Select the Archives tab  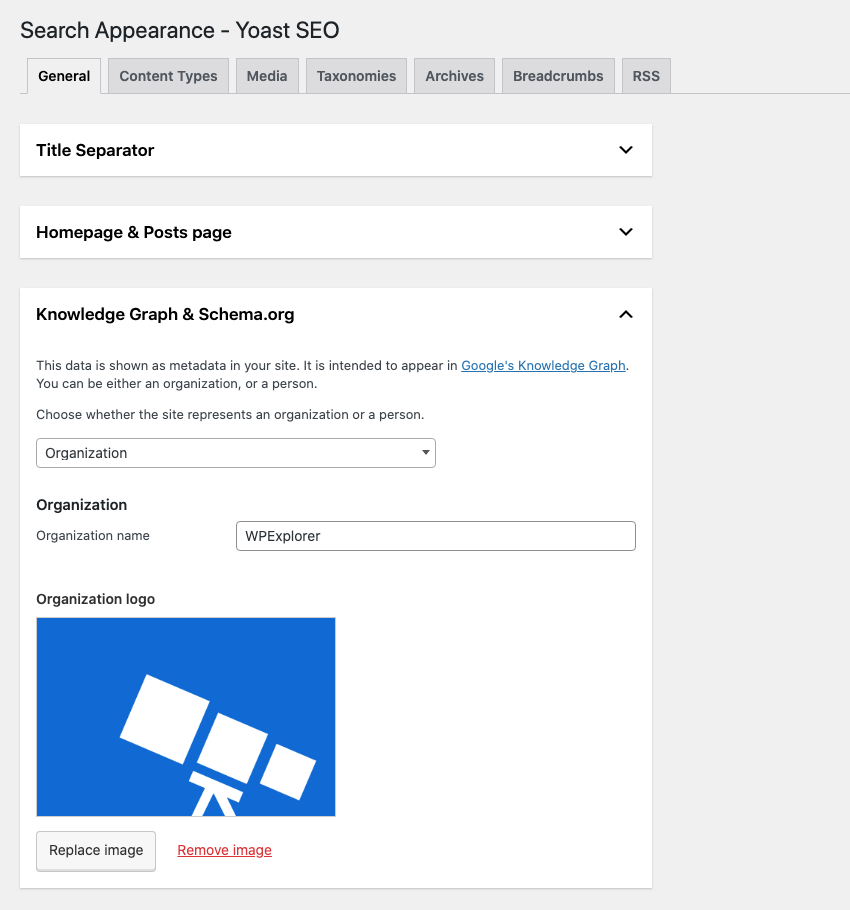454,76
